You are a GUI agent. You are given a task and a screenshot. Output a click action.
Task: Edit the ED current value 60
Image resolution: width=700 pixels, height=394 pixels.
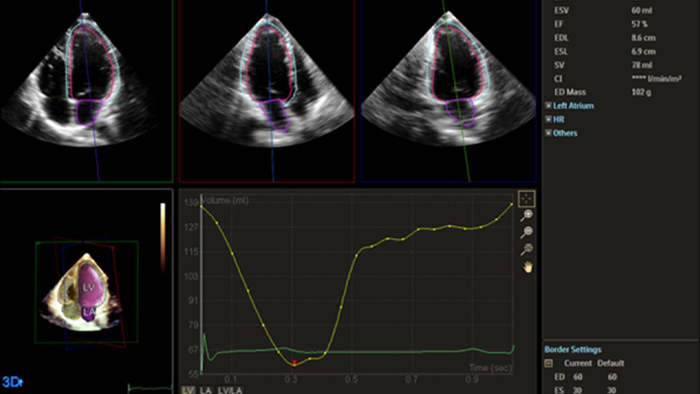(578, 377)
